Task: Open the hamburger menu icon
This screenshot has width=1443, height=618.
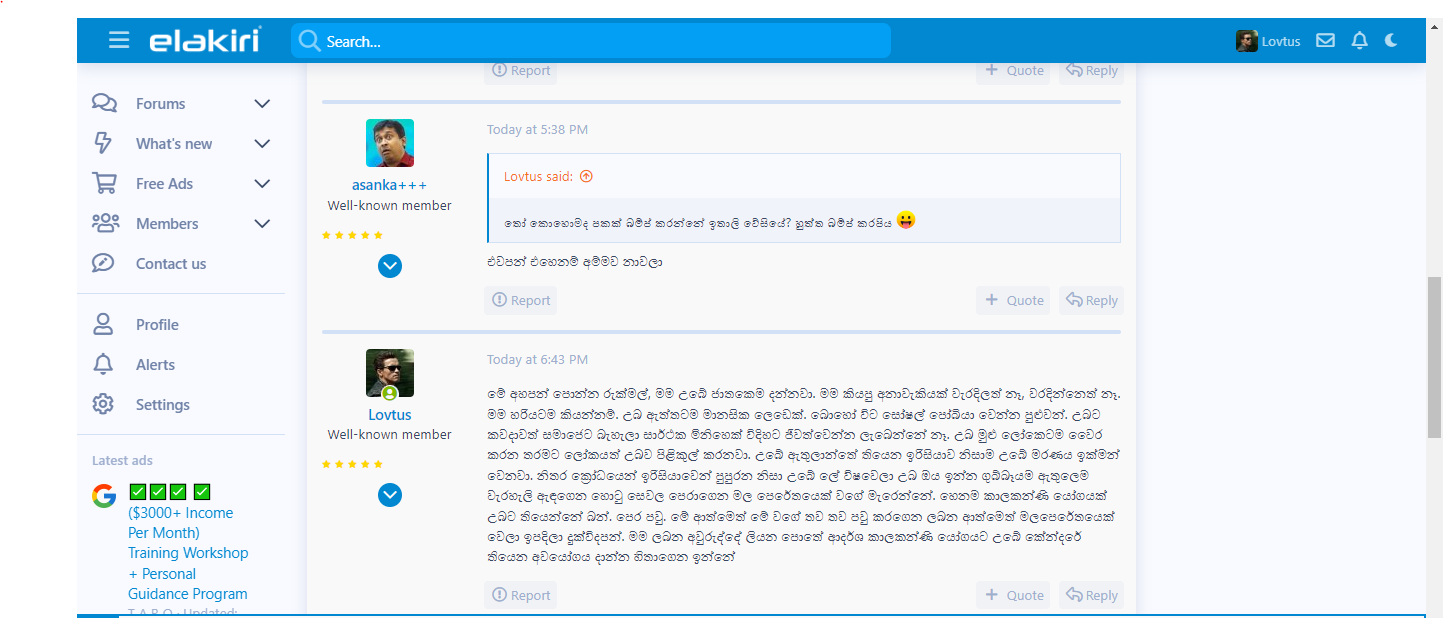Action: [x=119, y=40]
